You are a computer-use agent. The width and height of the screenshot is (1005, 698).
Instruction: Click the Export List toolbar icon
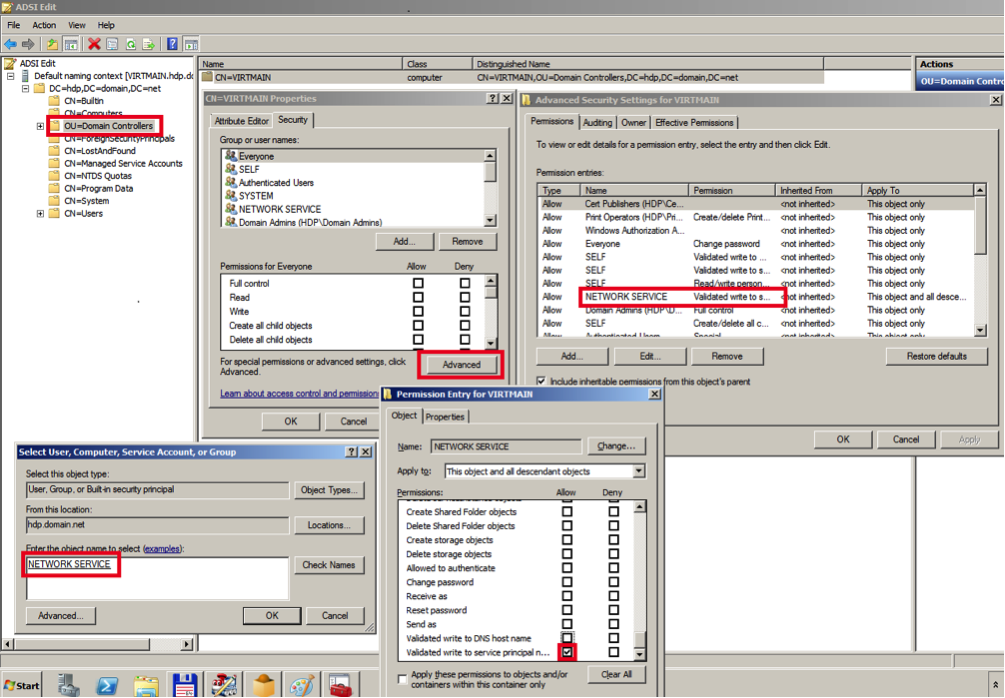pyautogui.click(x=148, y=44)
